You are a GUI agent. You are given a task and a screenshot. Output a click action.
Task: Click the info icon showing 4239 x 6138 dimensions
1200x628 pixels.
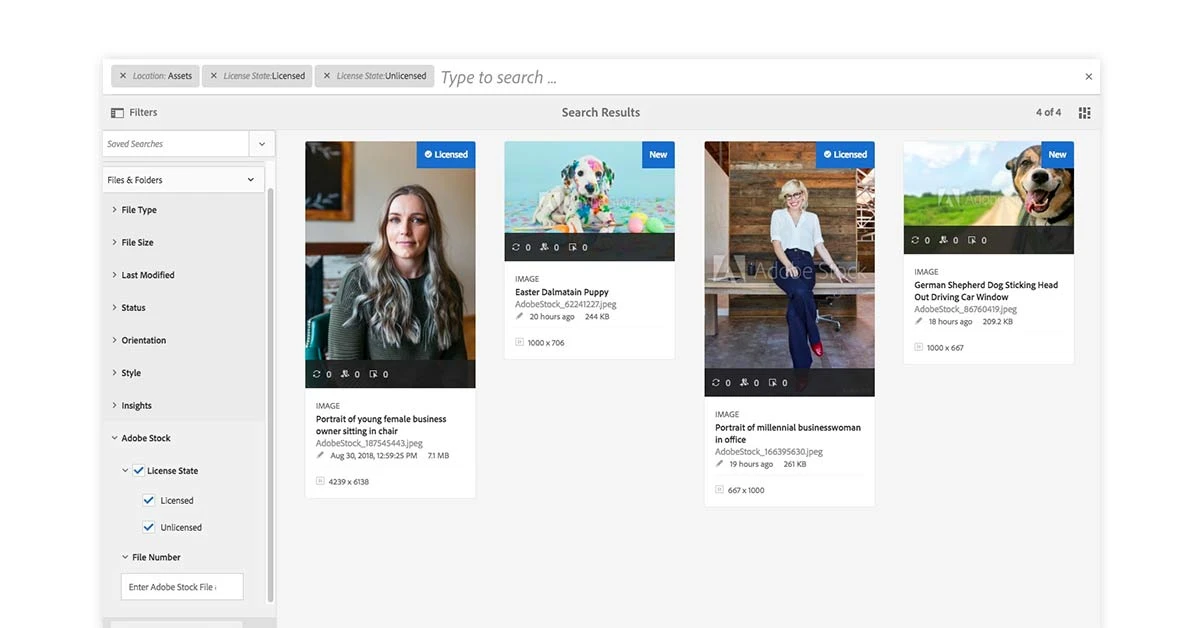point(318,481)
